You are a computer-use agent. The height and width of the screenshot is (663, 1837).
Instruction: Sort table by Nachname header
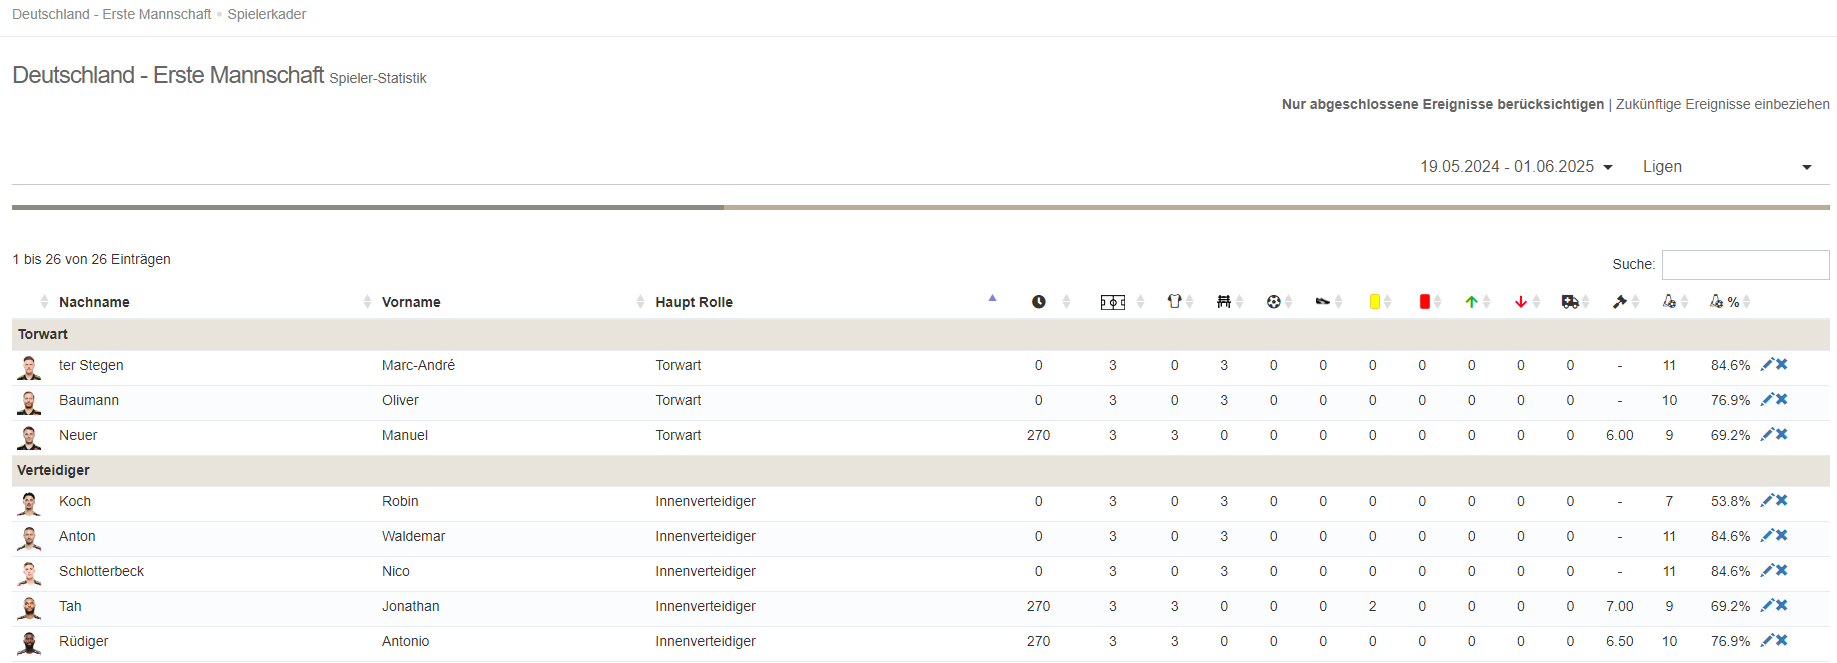[x=94, y=302]
